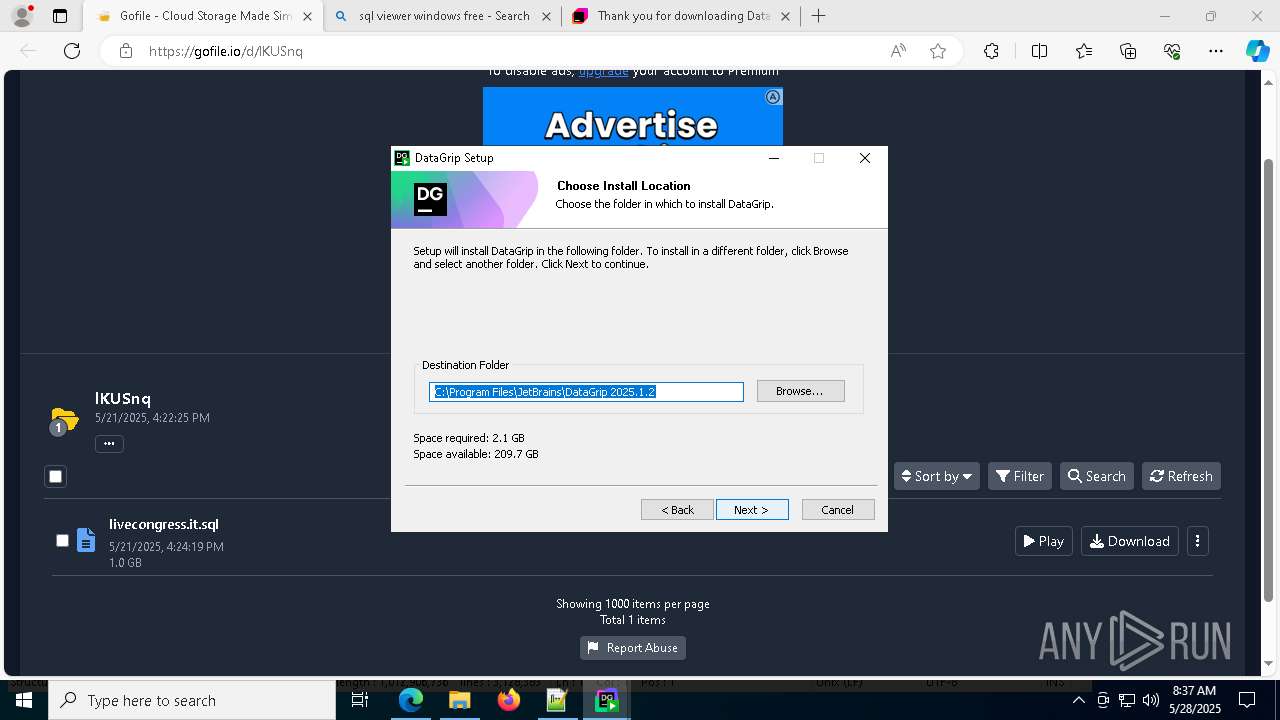Screen dimensions: 1280x720
Task: Tick the select-all files checkbox
Action: [56, 476]
